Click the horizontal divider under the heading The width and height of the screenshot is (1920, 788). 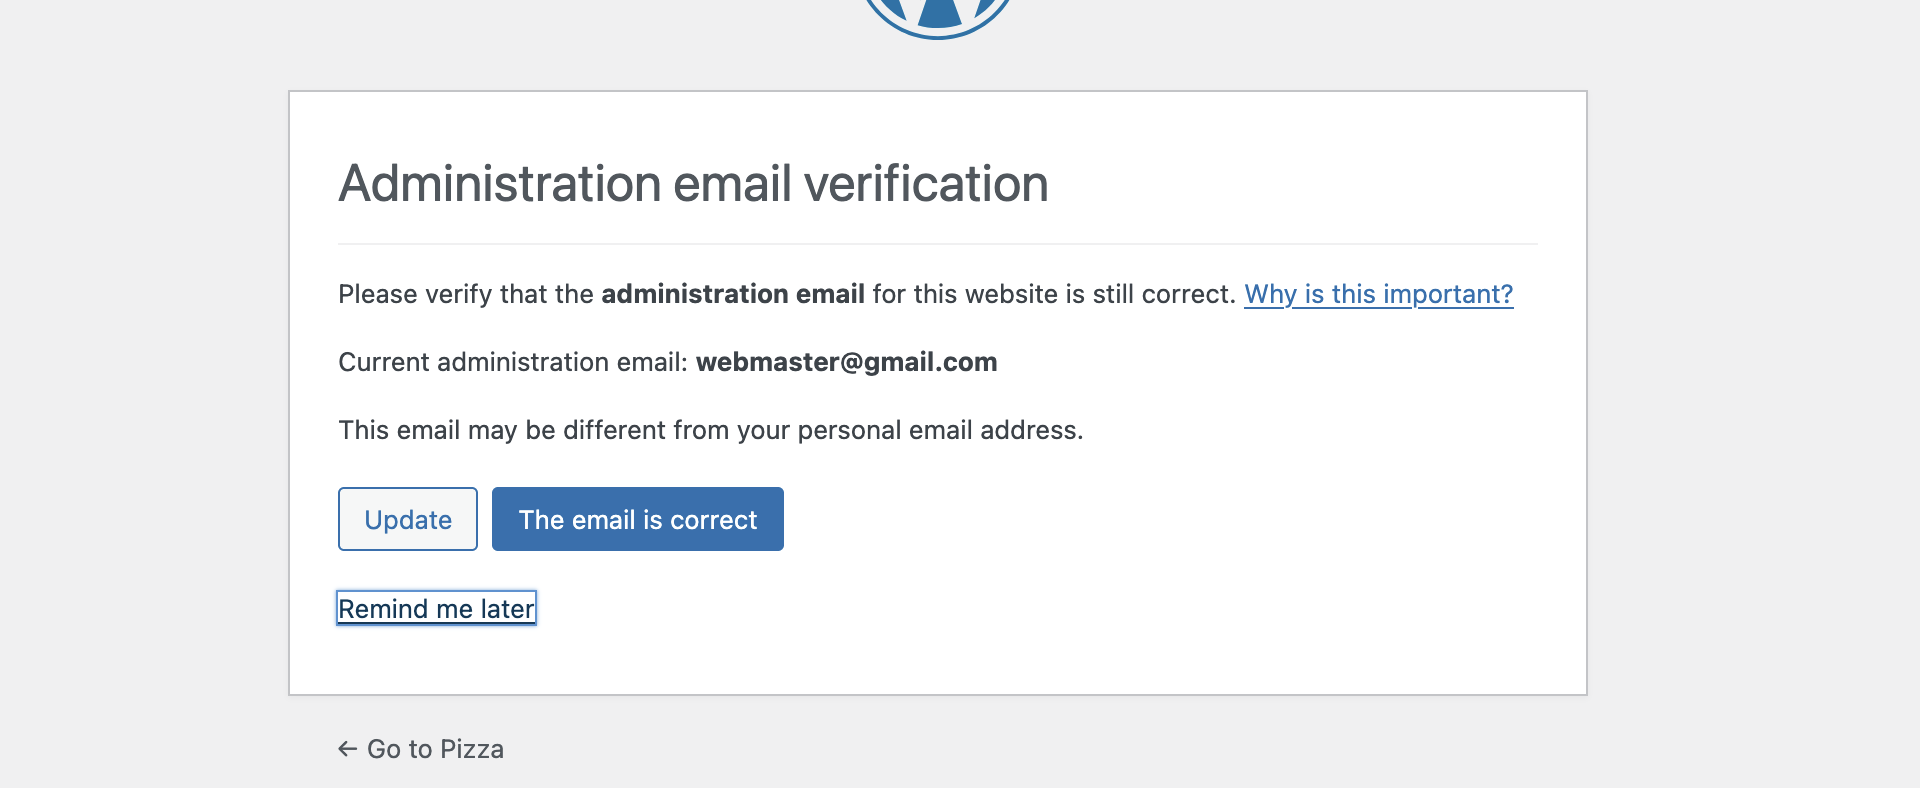click(938, 244)
